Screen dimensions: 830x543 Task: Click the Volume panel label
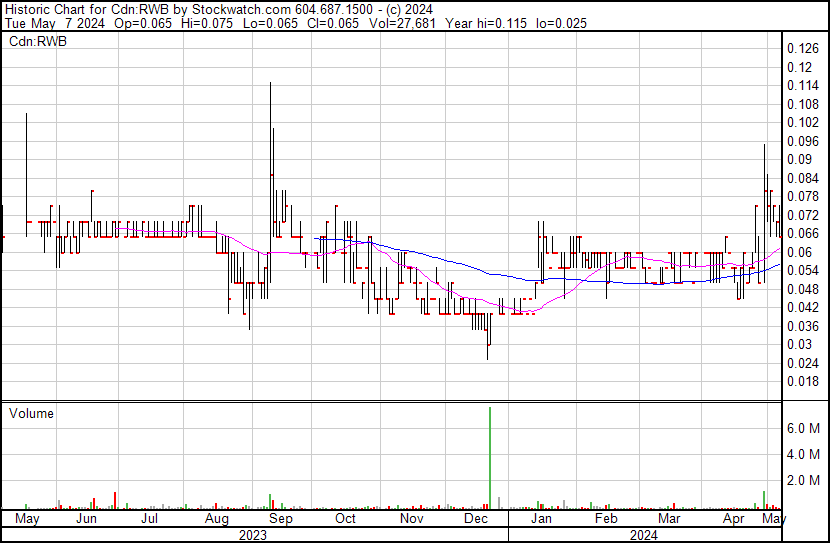pyautogui.click(x=31, y=413)
